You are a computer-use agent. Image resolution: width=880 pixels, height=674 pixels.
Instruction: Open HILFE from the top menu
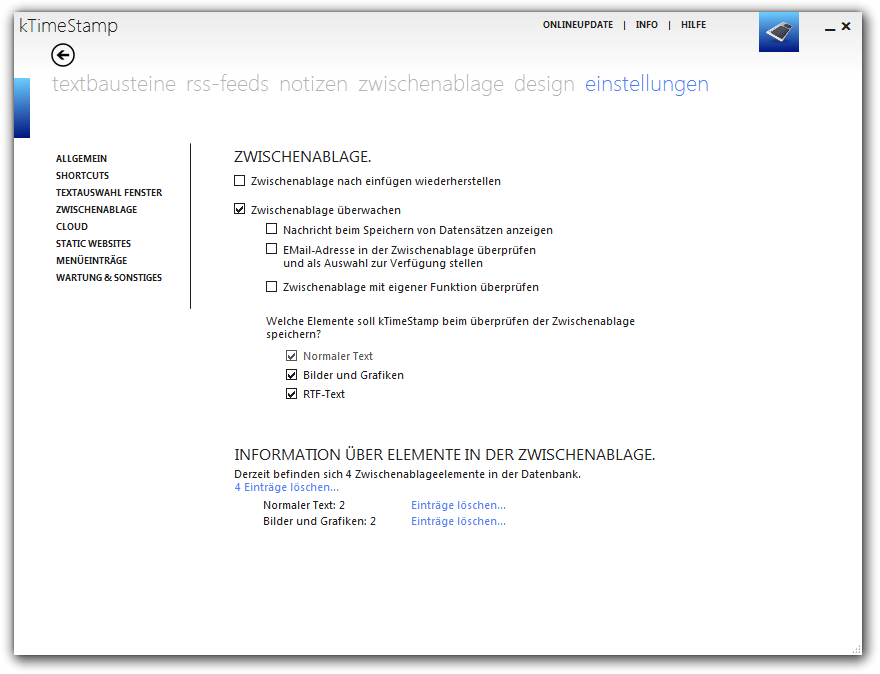[693, 25]
